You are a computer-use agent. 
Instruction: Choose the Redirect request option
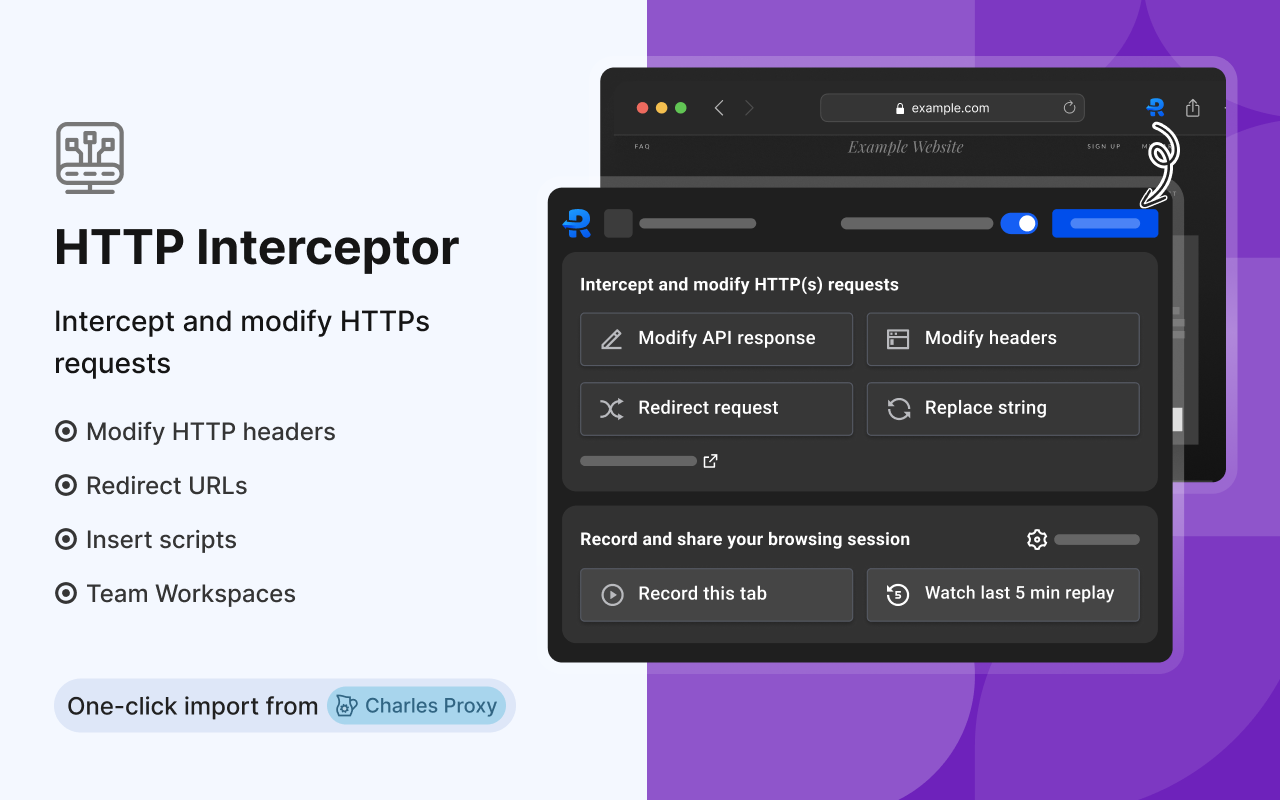click(x=716, y=409)
